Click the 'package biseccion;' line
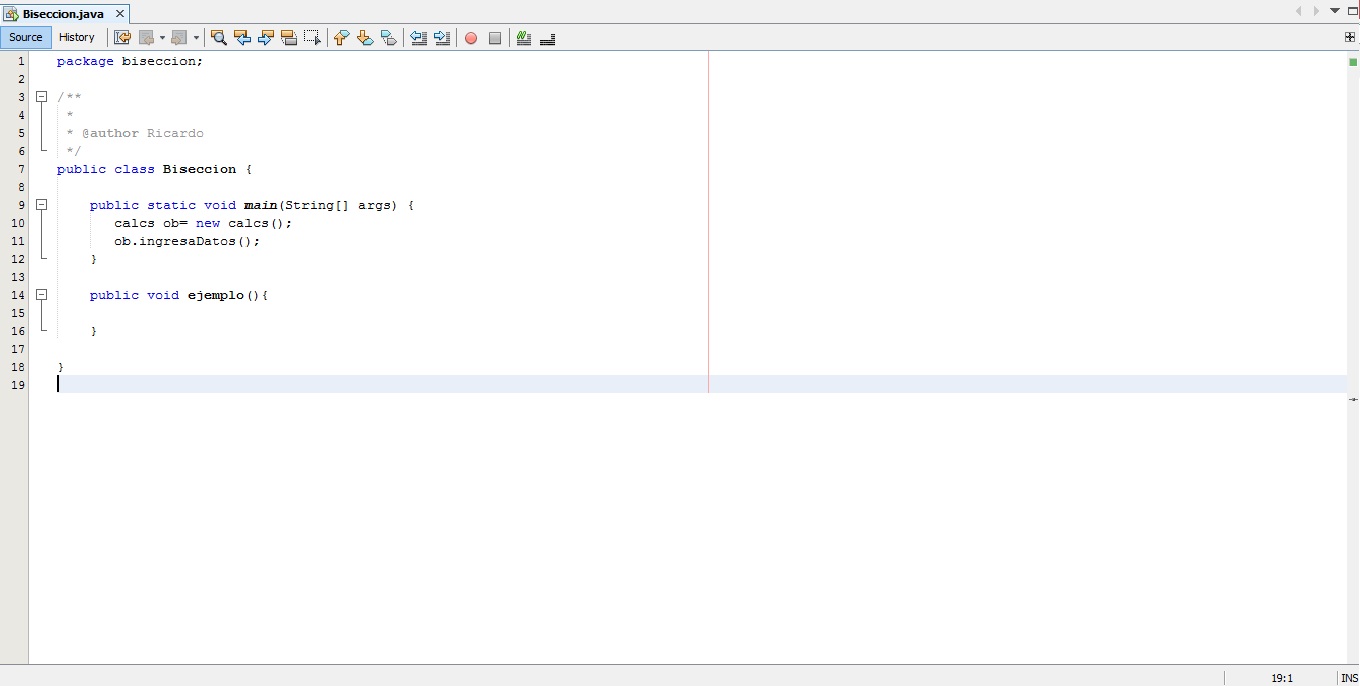 pyautogui.click(x=130, y=61)
